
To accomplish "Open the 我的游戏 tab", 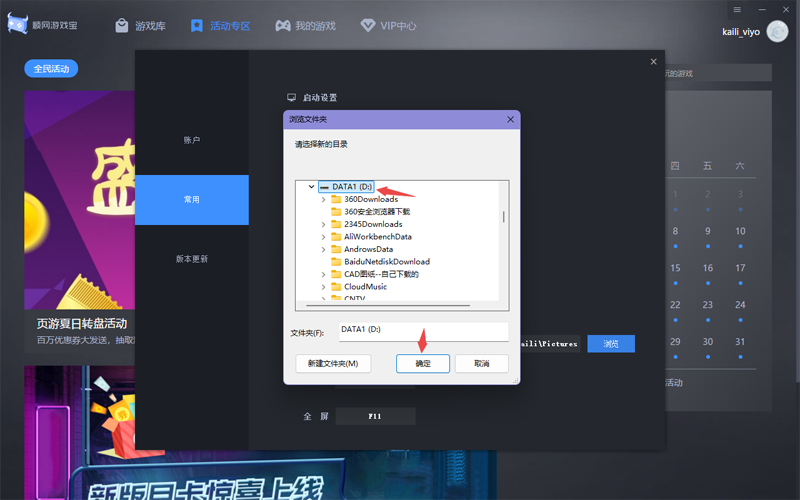I will tap(305, 26).
